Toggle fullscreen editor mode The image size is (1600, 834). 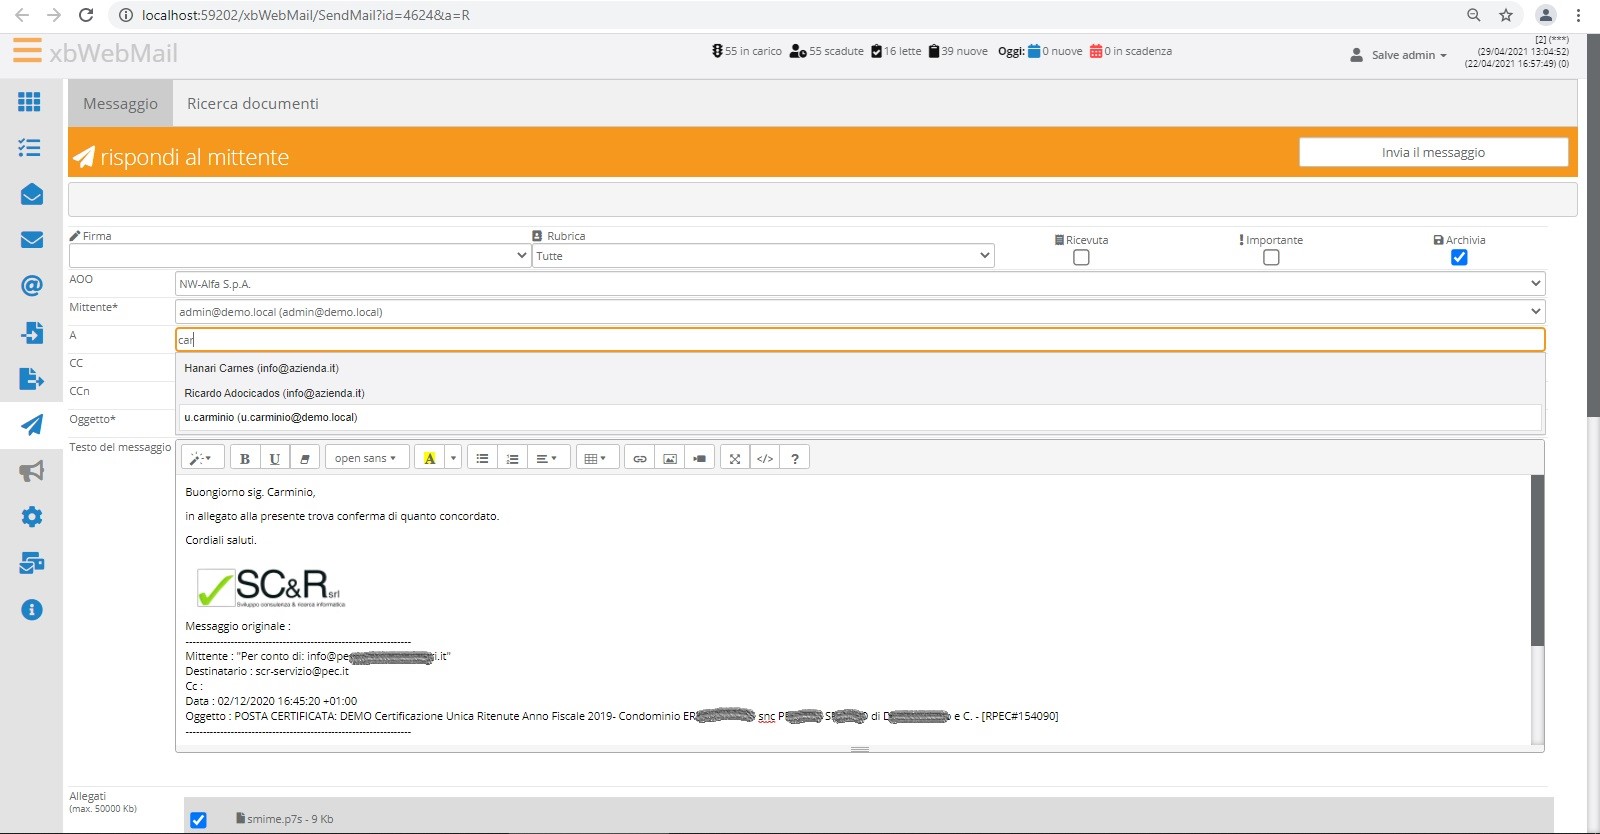coord(735,458)
